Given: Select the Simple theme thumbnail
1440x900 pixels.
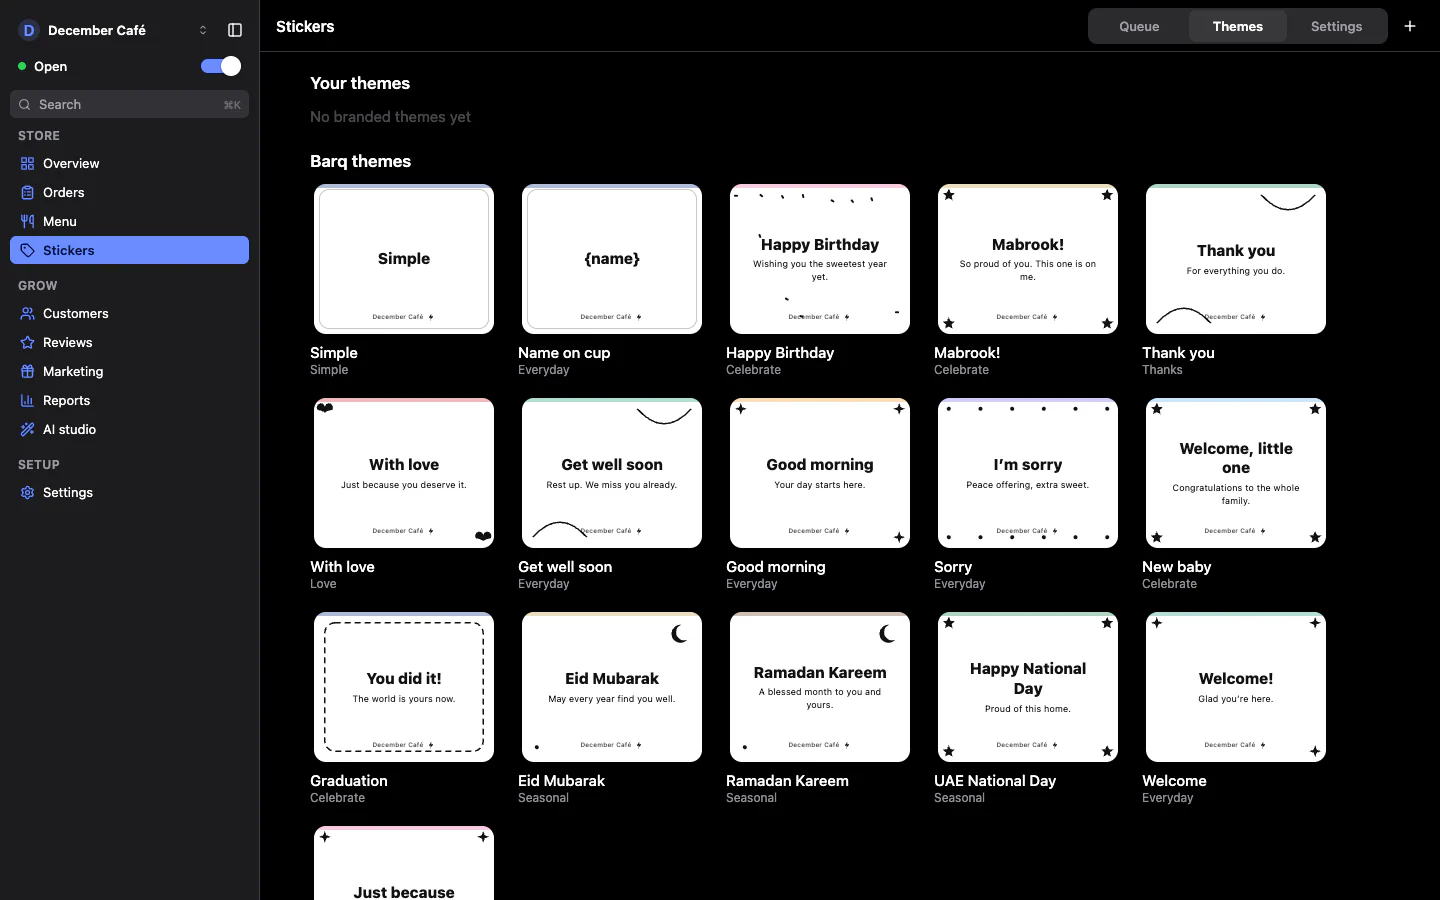Looking at the screenshot, I should click(404, 259).
